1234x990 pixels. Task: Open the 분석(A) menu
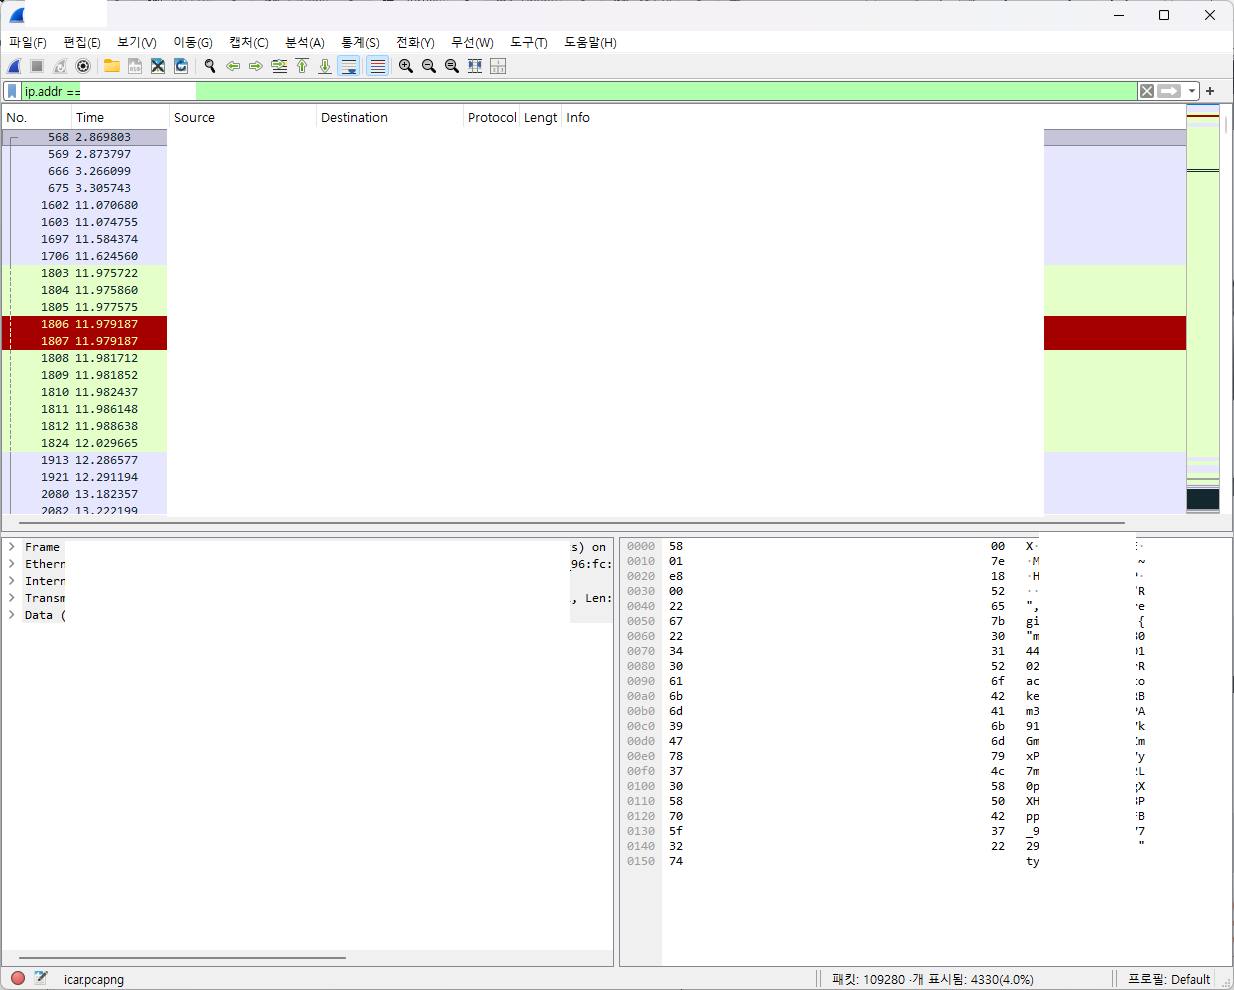pos(305,42)
